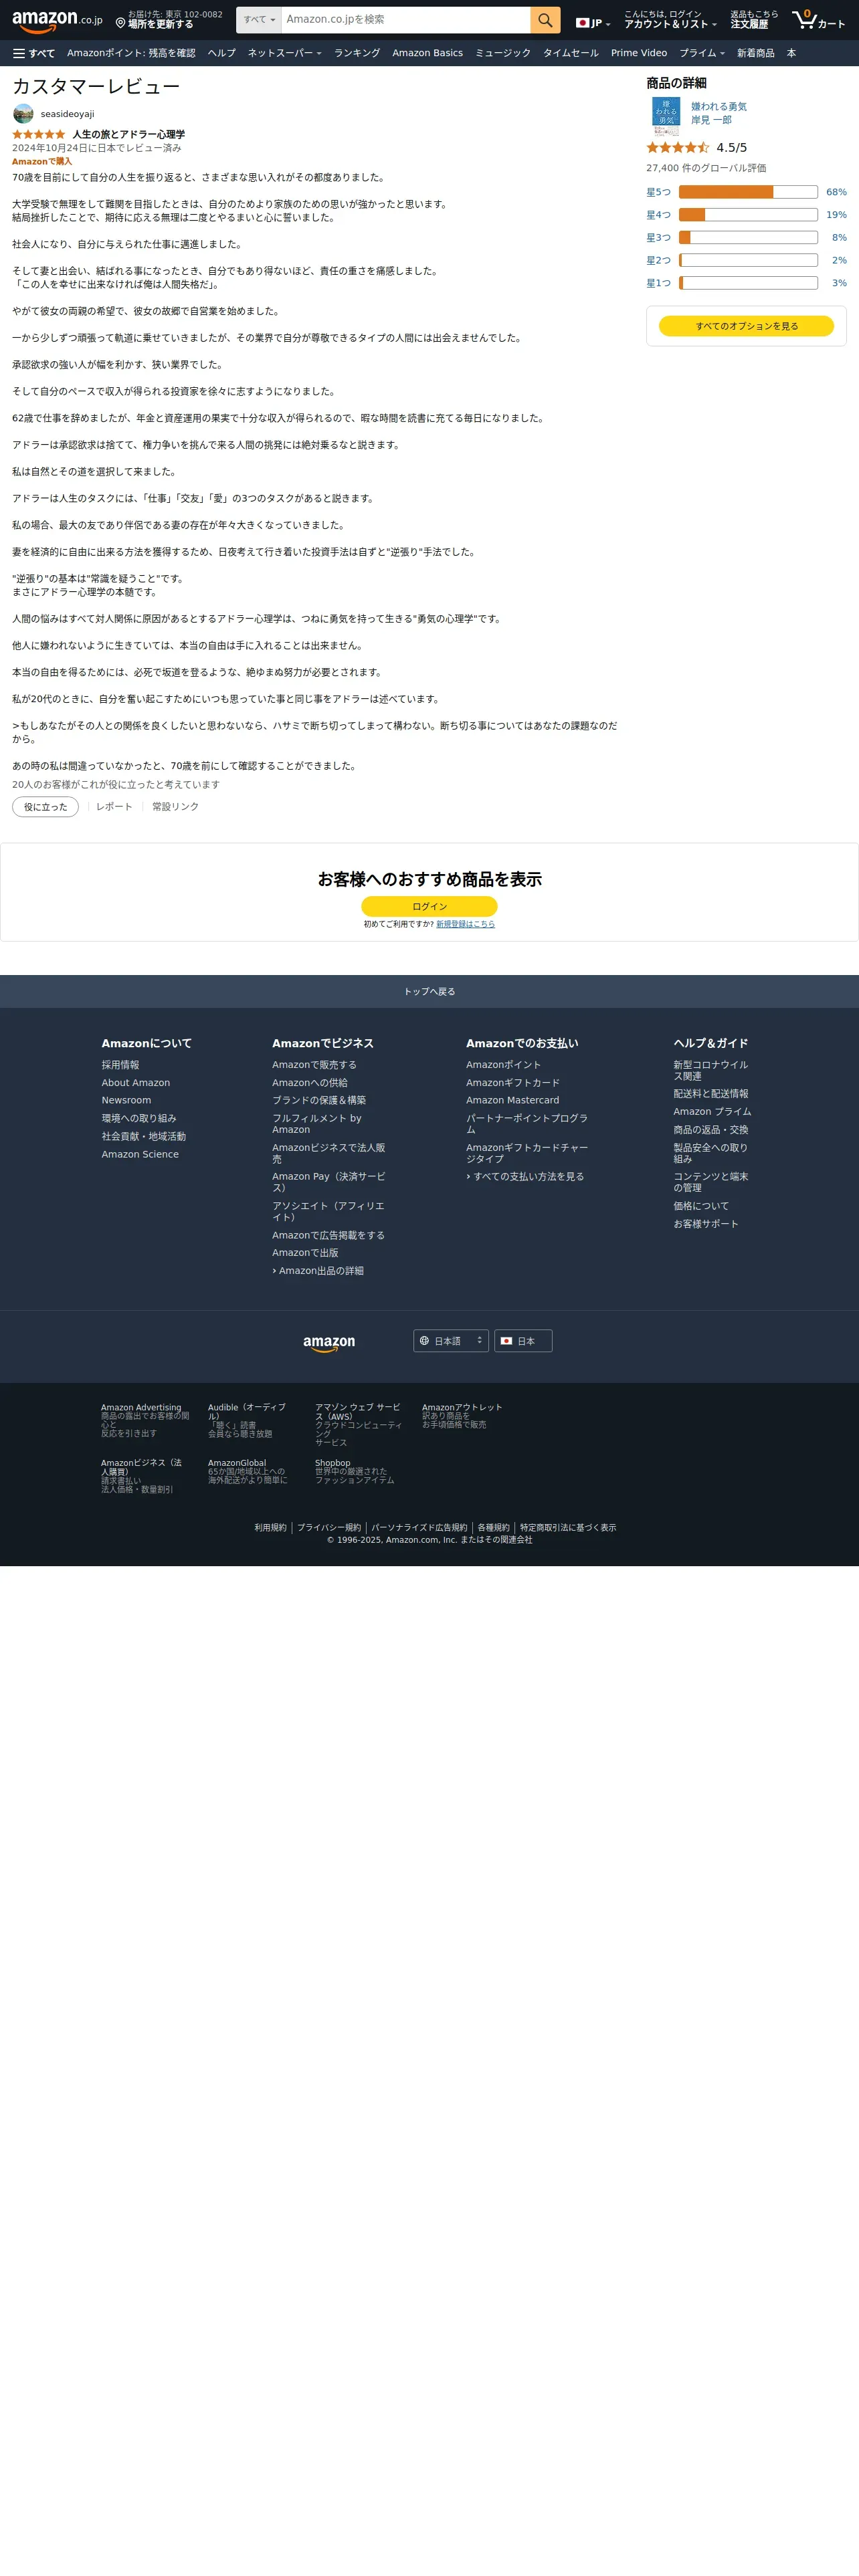Open Amazonで販売する footer link
This screenshot has width=859, height=2576.
314,1065
